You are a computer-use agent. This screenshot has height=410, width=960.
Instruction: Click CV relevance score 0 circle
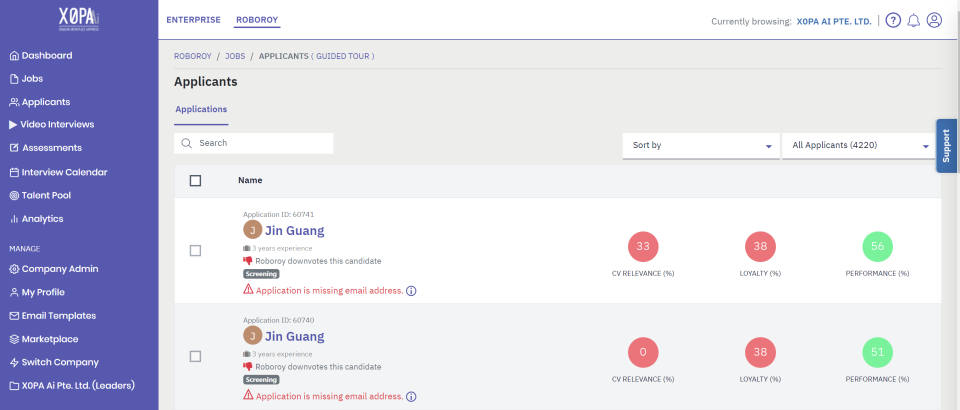pos(643,352)
